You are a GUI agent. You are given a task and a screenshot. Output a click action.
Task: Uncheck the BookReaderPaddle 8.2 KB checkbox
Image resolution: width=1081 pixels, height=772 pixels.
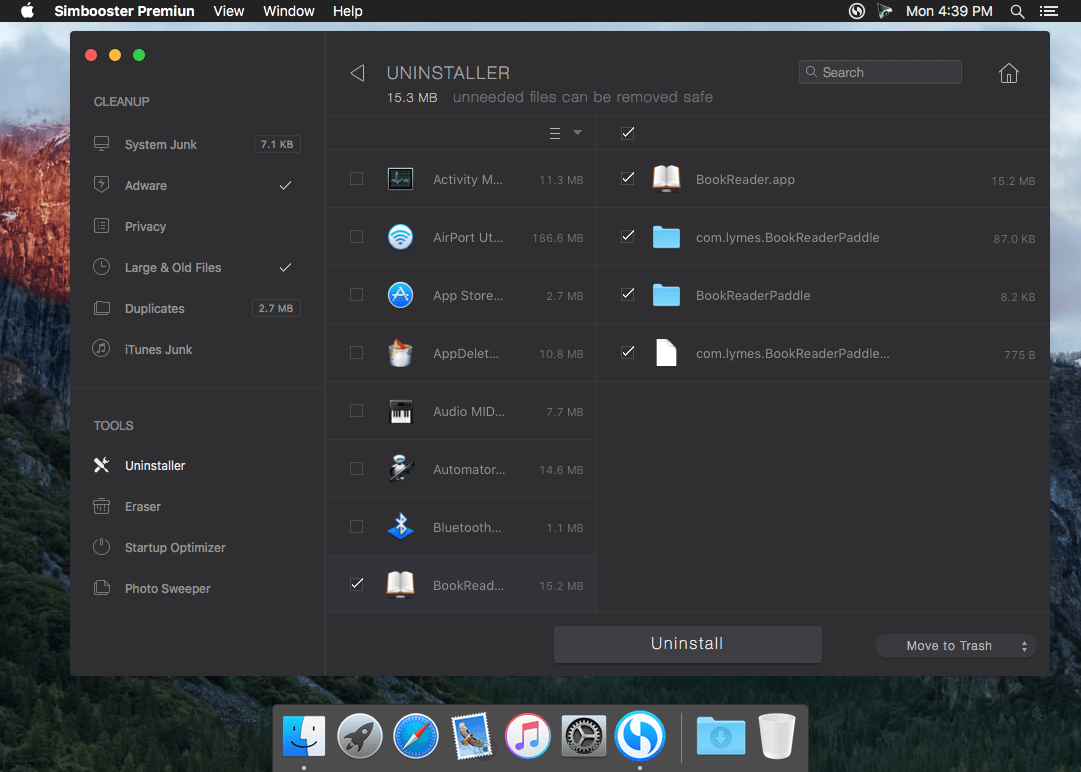[x=627, y=294]
